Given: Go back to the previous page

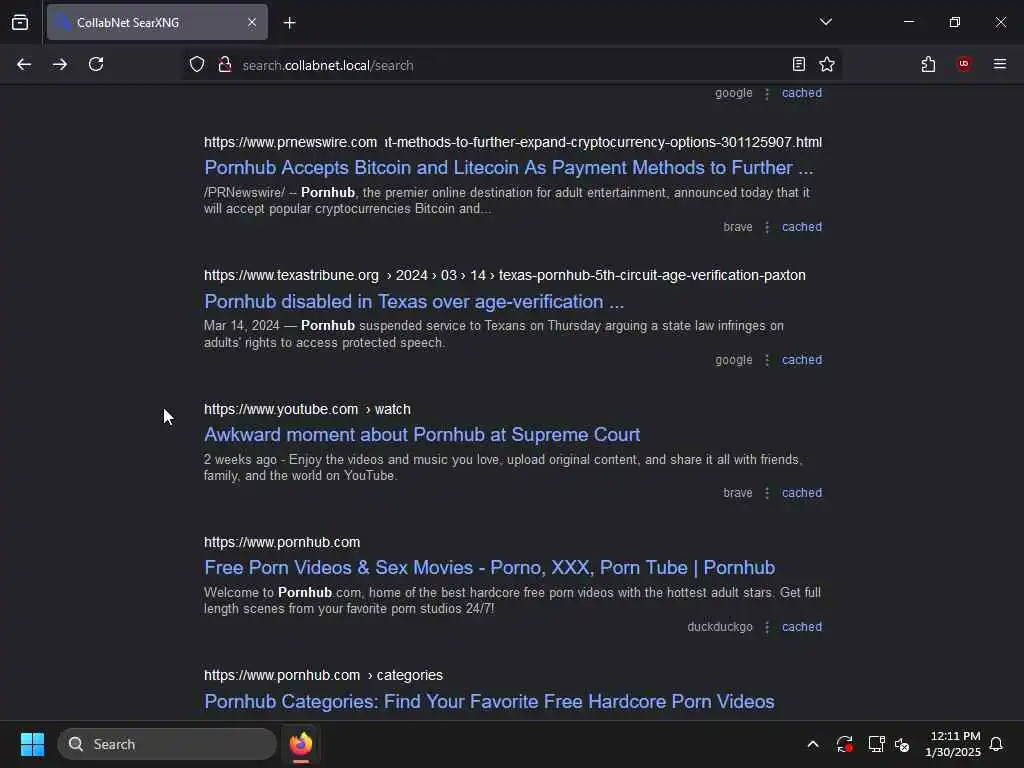Looking at the screenshot, I should click(x=24, y=64).
